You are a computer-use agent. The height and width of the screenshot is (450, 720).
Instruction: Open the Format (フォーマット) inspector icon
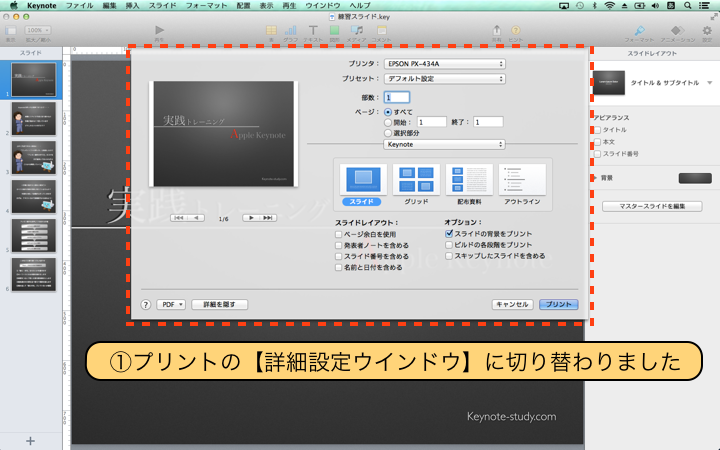pos(639,30)
